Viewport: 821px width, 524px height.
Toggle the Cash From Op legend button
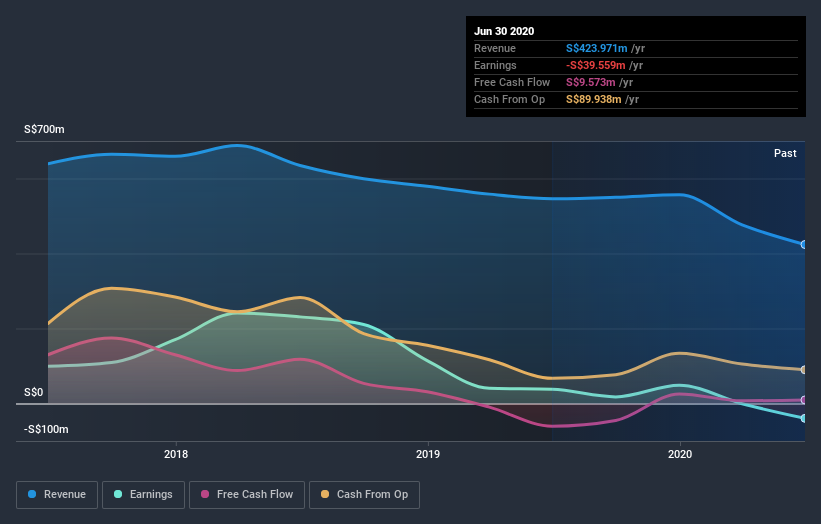point(364,495)
